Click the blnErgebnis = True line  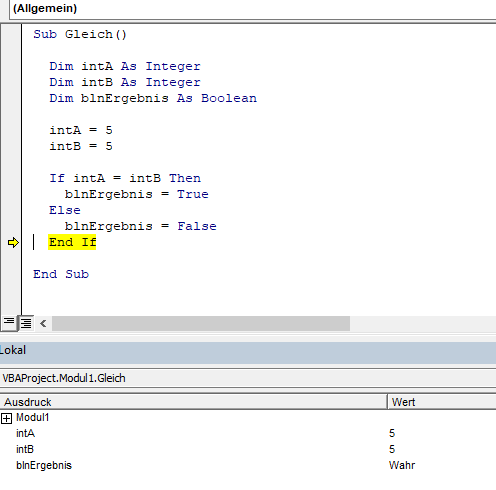coord(137,194)
